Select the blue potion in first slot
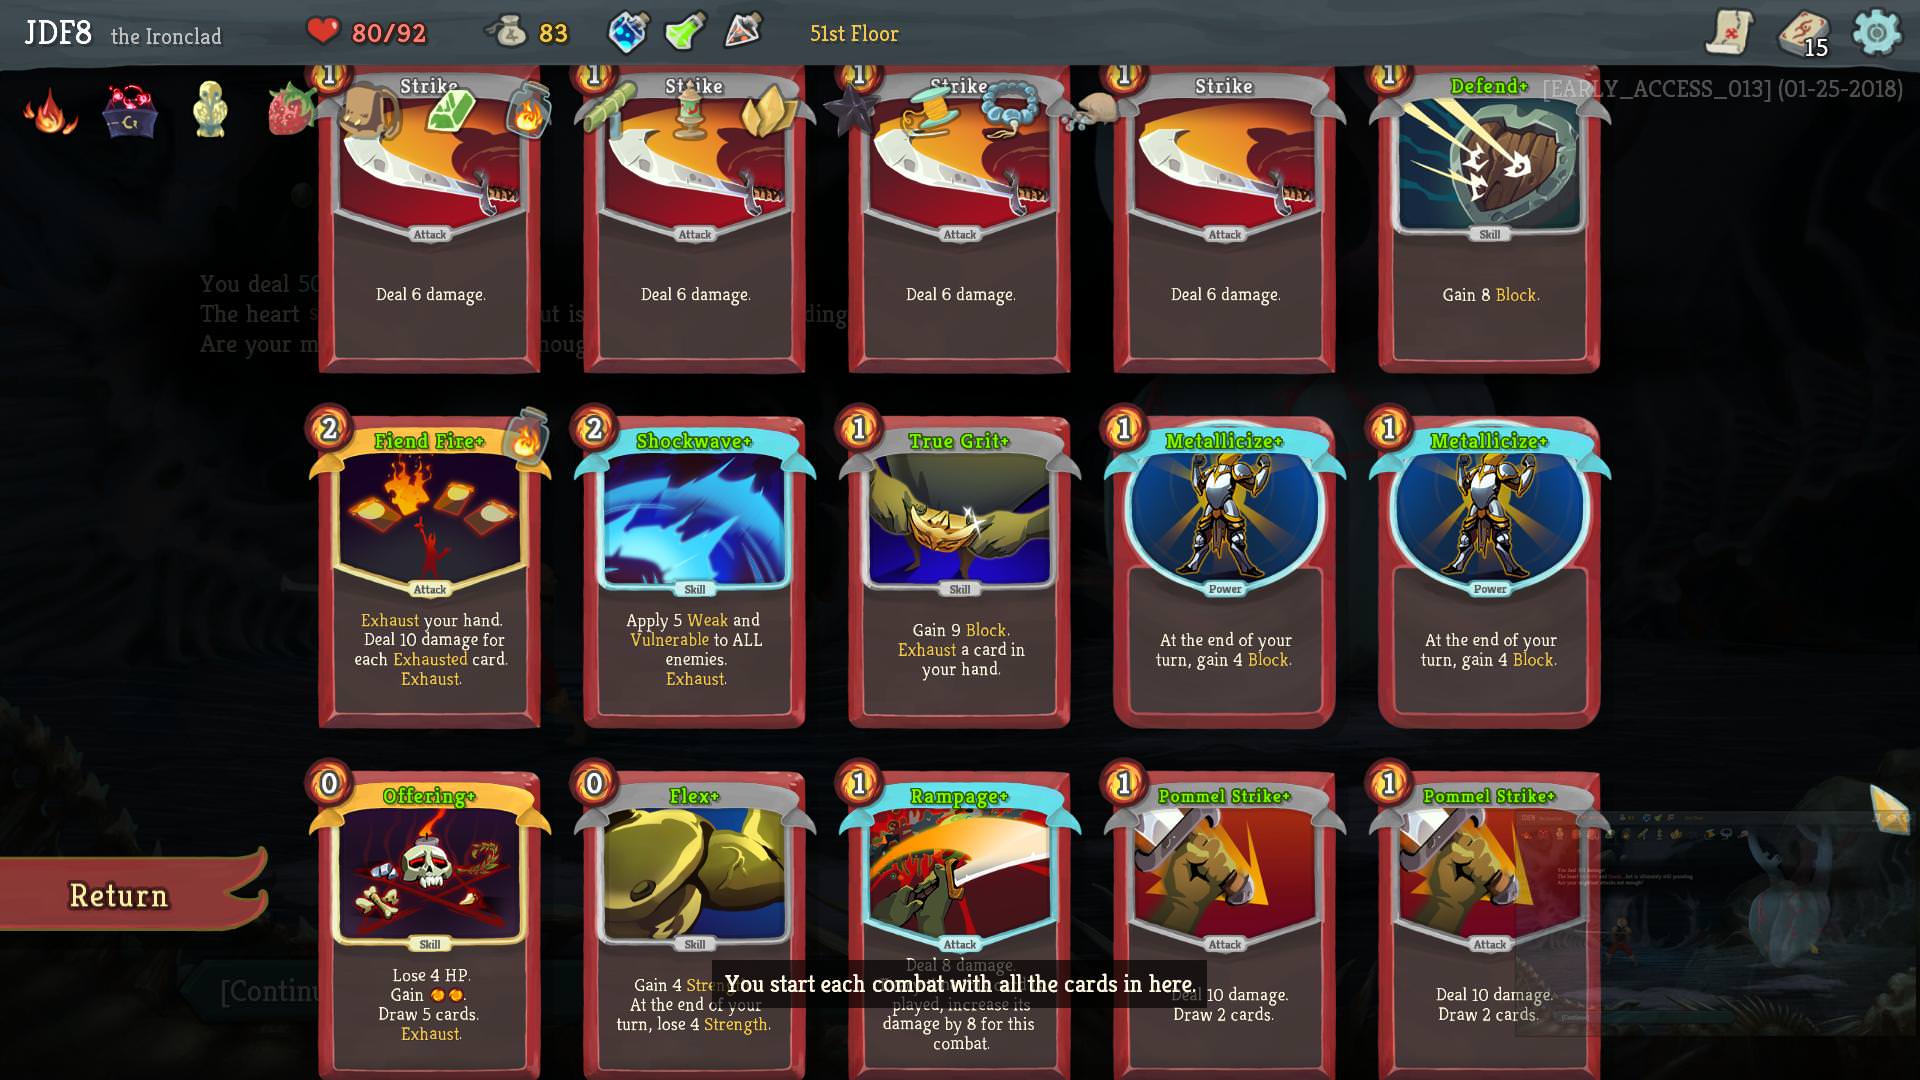The image size is (1920, 1080). [628, 32]
